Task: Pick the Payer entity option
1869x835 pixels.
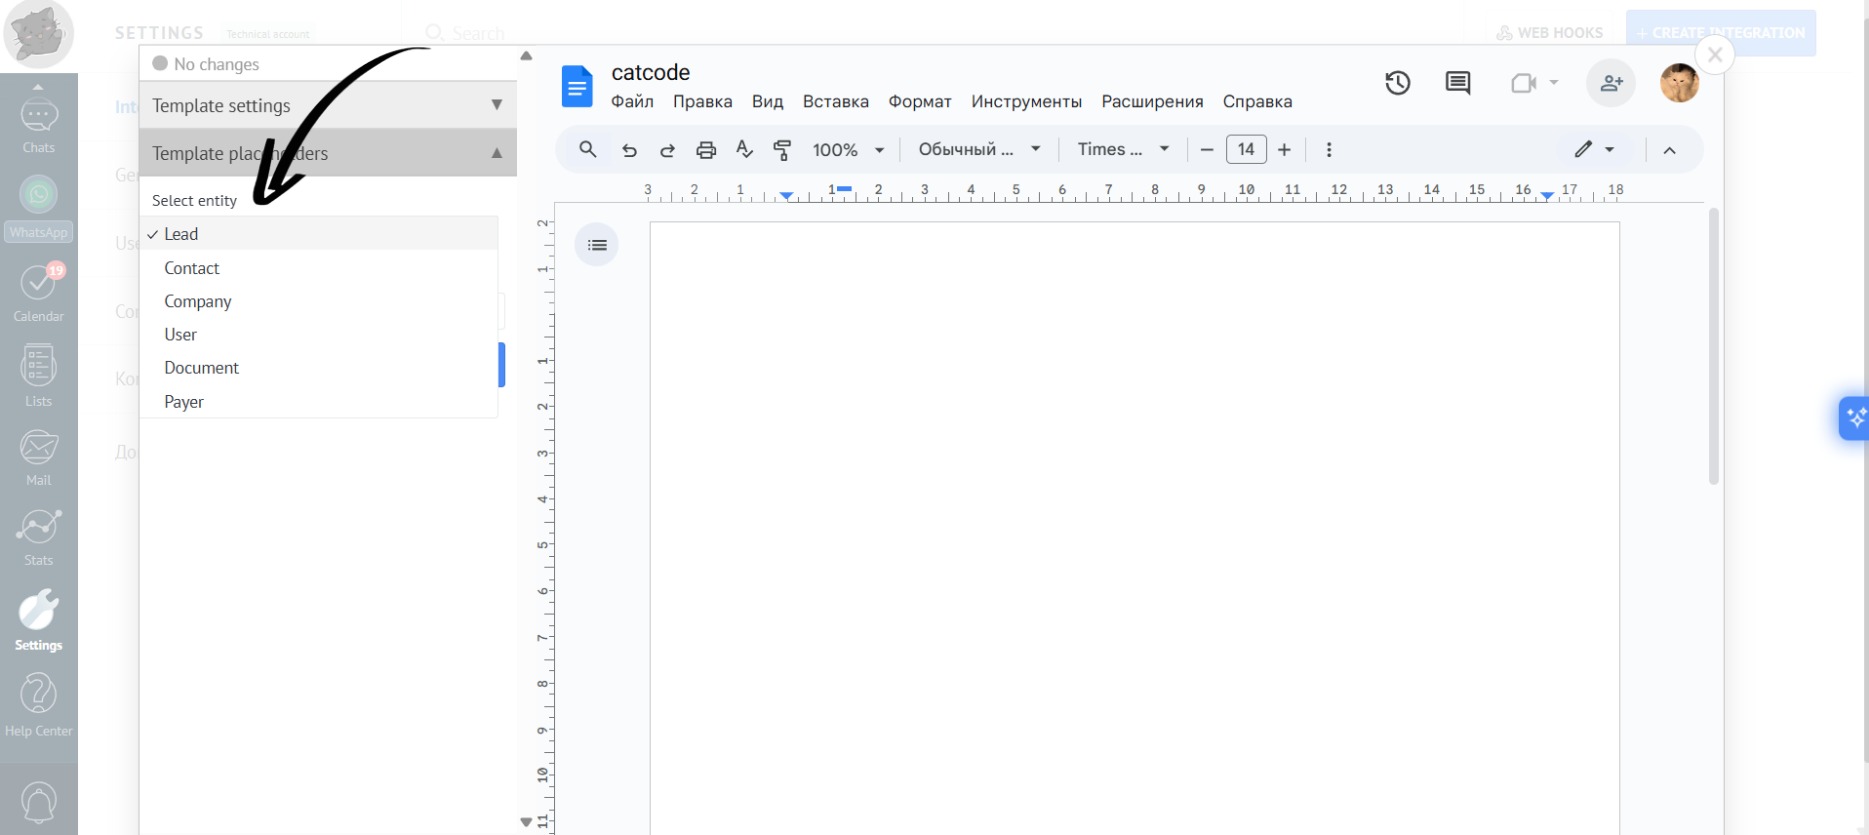Action: (x=184, y=402)
